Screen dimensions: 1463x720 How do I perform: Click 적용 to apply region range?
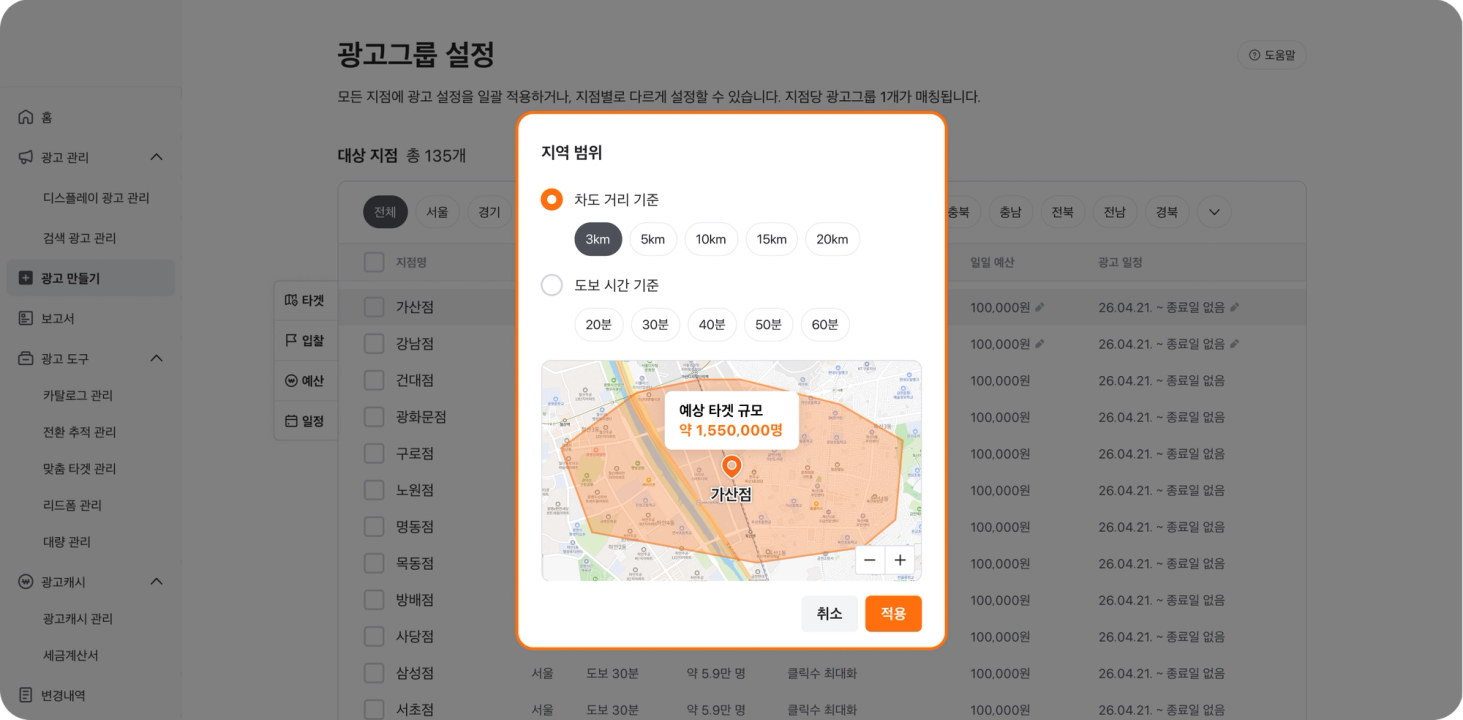tap(893, 614)
